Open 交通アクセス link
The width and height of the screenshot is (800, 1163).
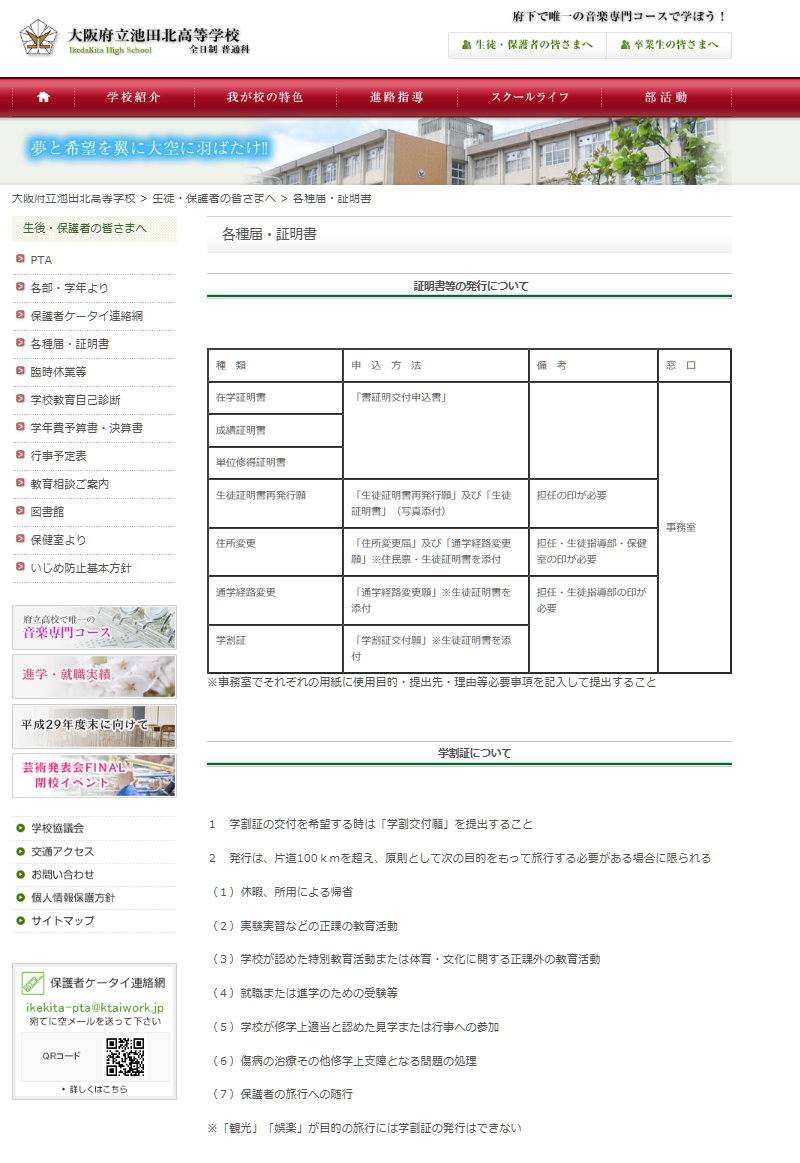click(62, 851)
